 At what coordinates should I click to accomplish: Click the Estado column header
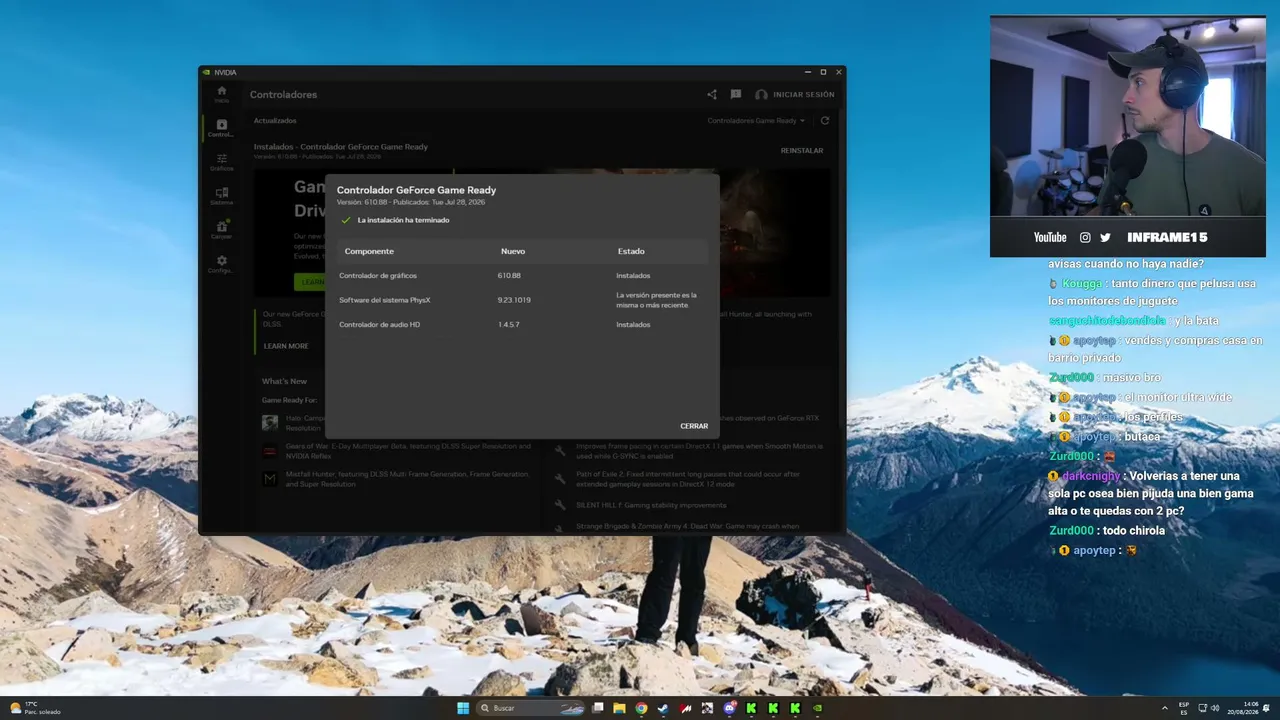point(631,251)
